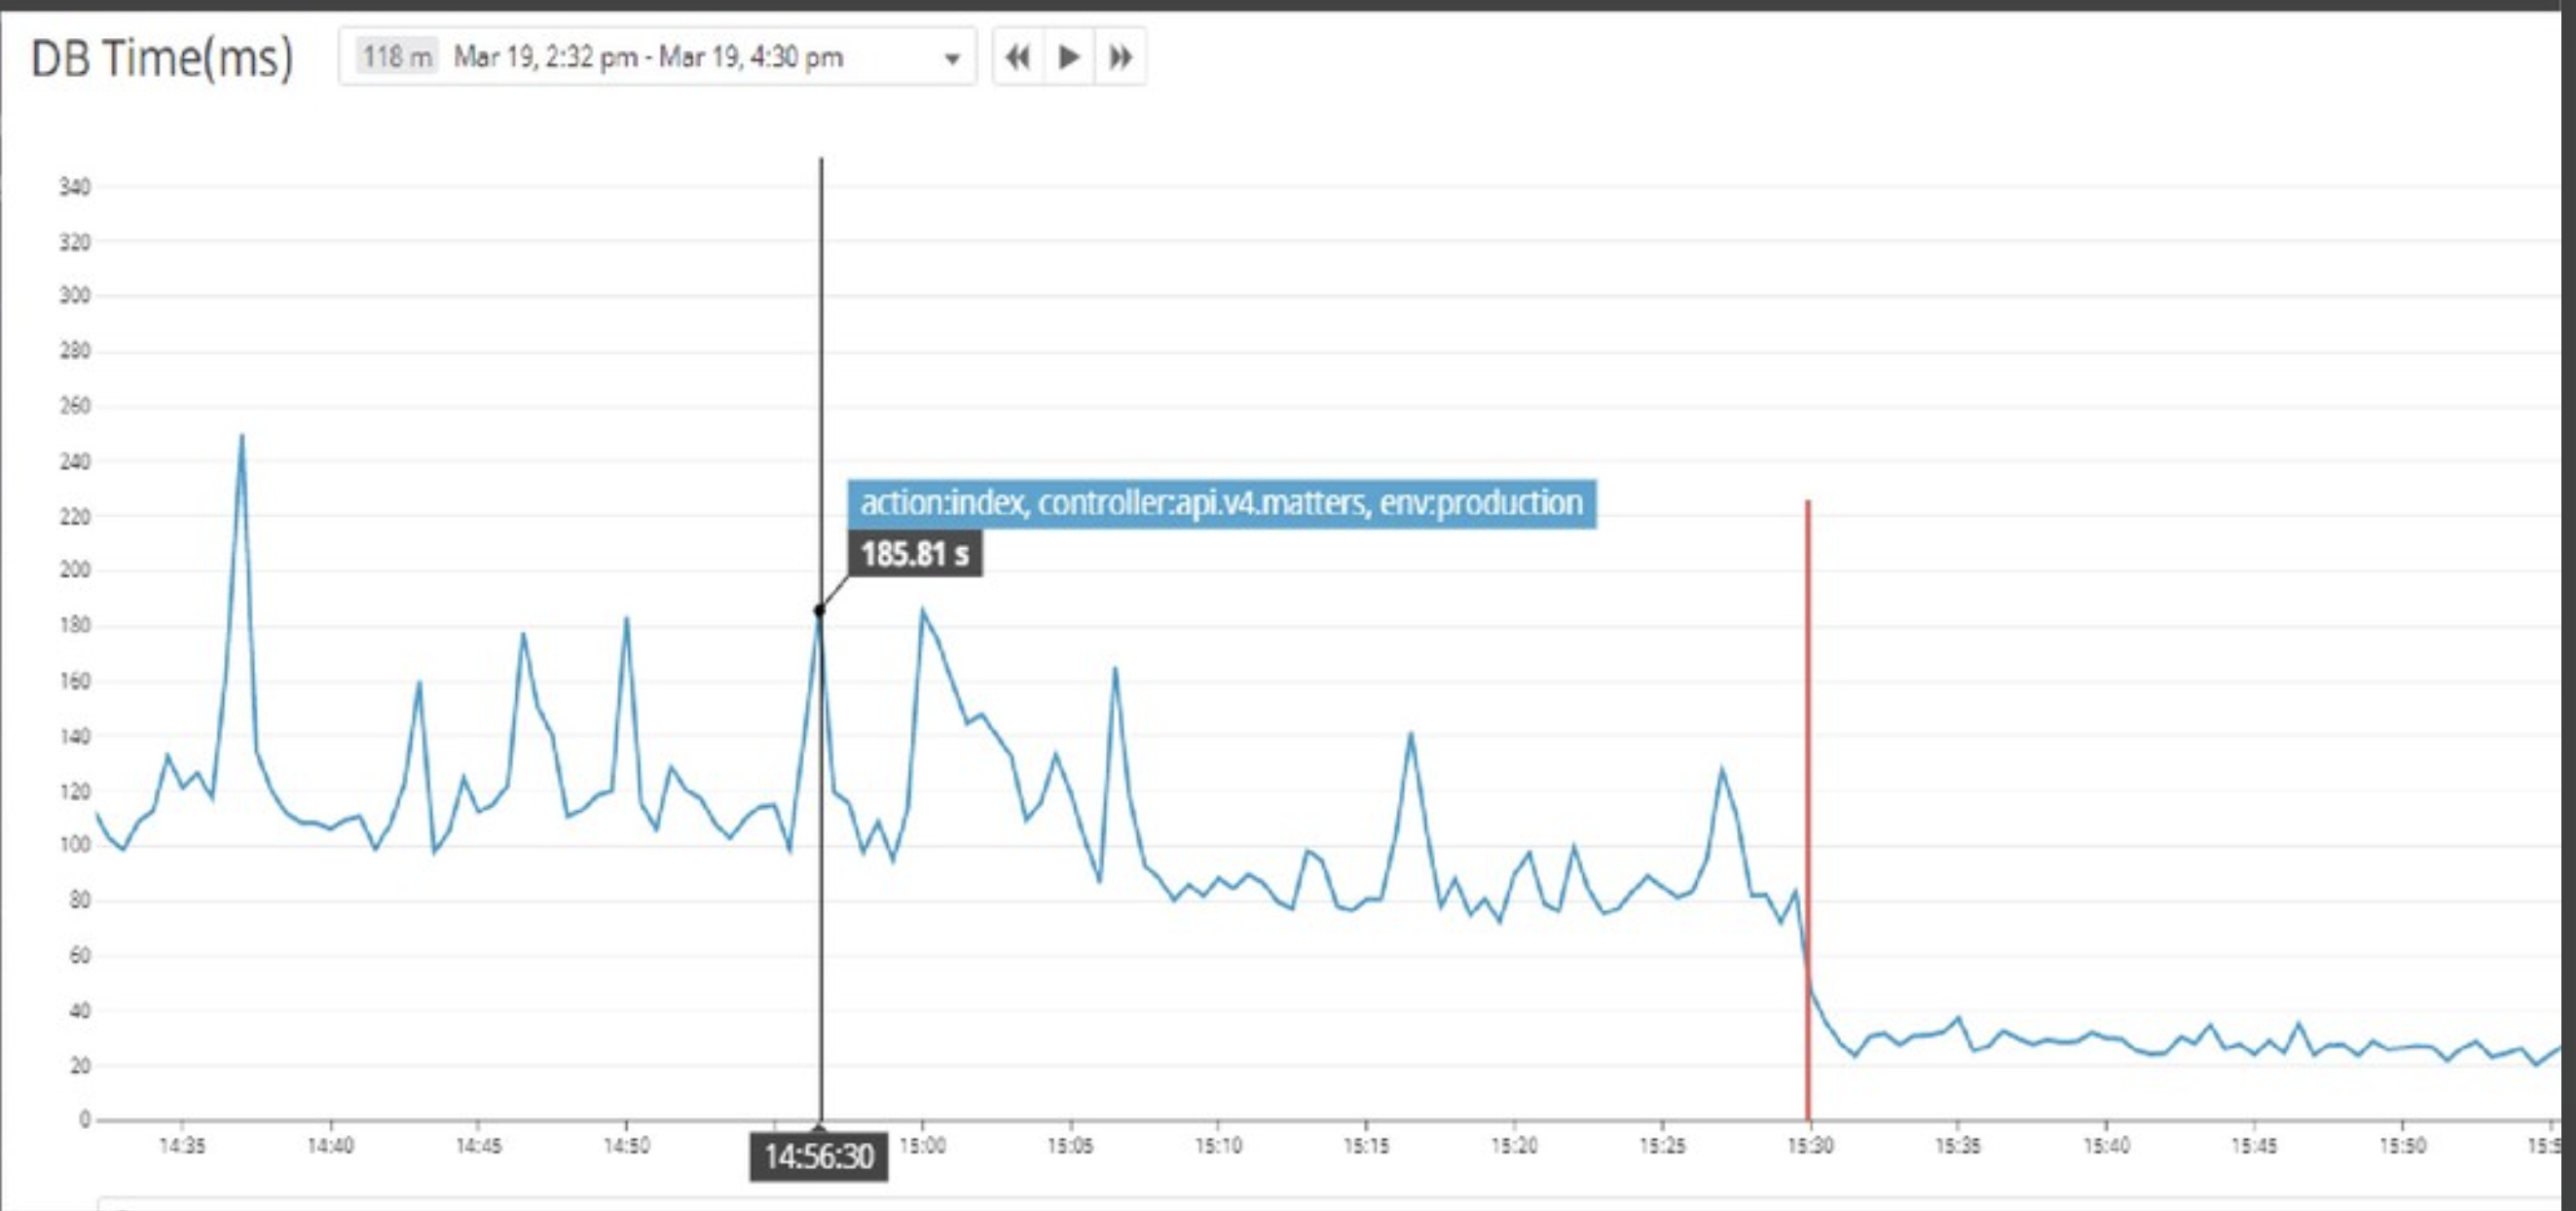Click the 240 peak near 14:37
Screen dimensions: 2576x1211
coord(242,437)
